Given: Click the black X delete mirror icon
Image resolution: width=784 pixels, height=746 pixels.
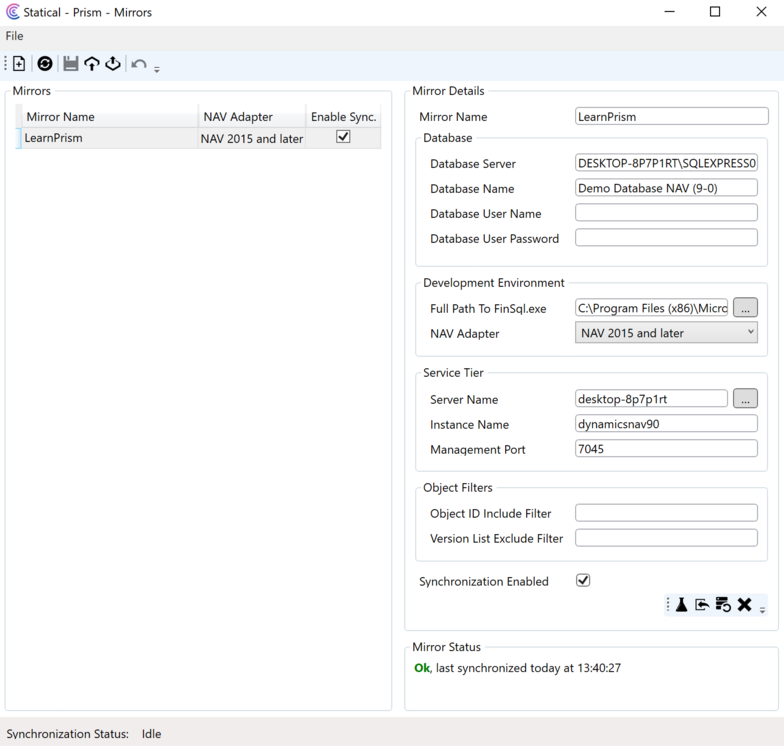Looking at the screenshot, I should point(744,604).
